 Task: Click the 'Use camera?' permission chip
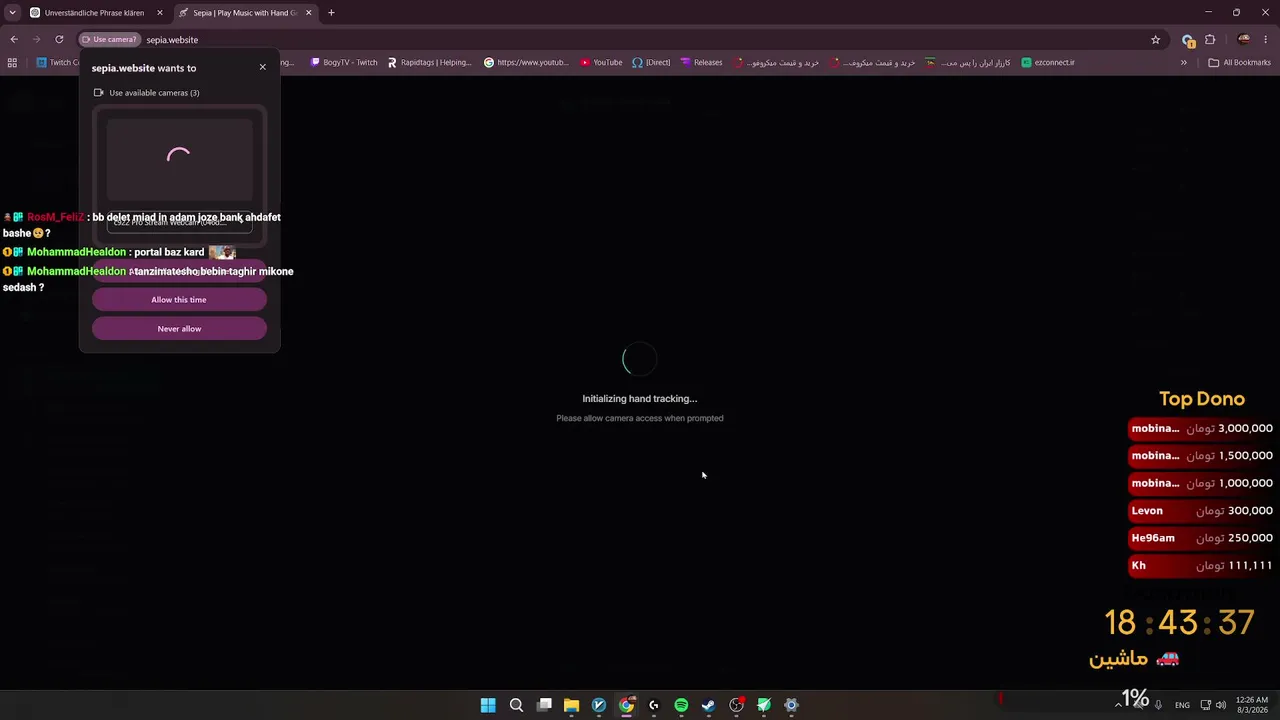point(109,40)
